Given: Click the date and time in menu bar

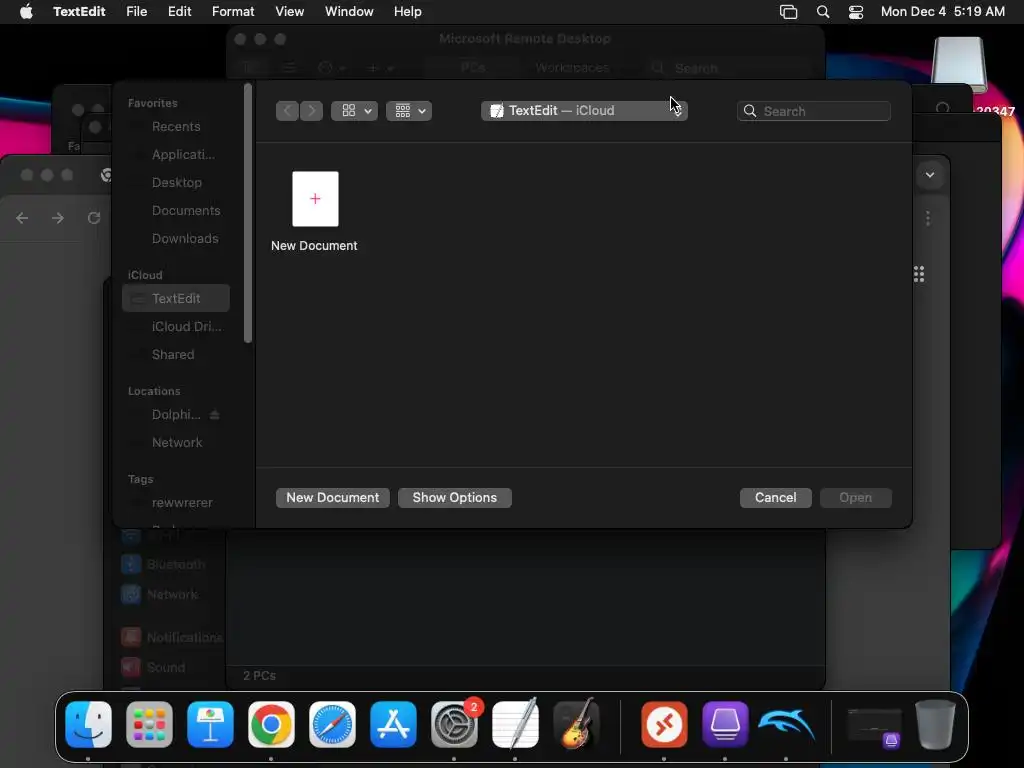Looking at the screenshot, I should (942, 12).
